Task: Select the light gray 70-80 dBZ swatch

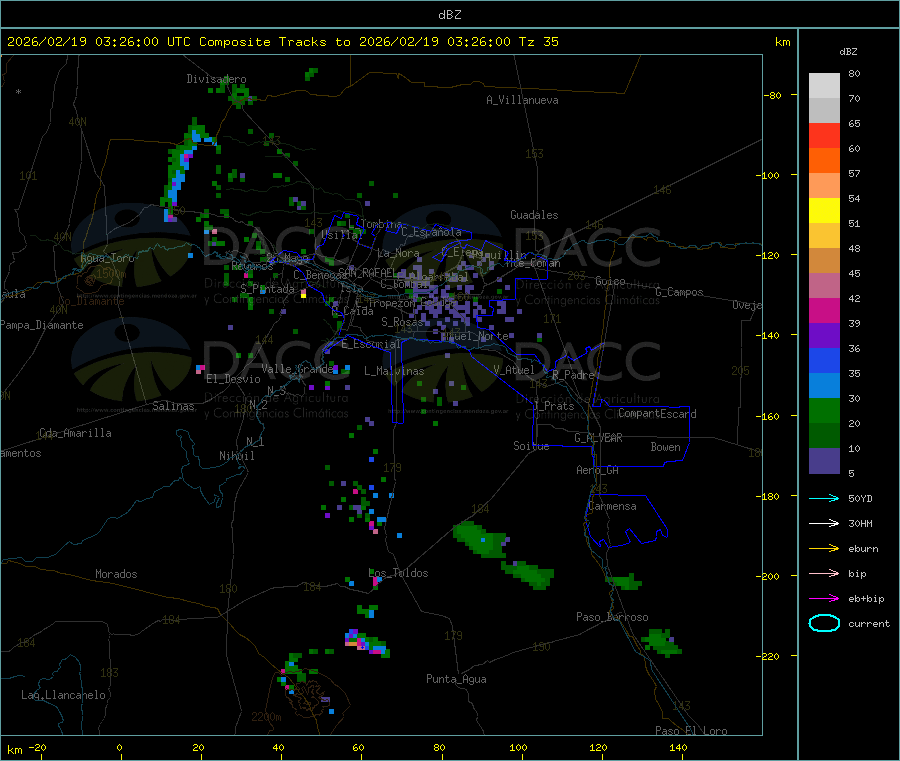Action: pos(824,86)
